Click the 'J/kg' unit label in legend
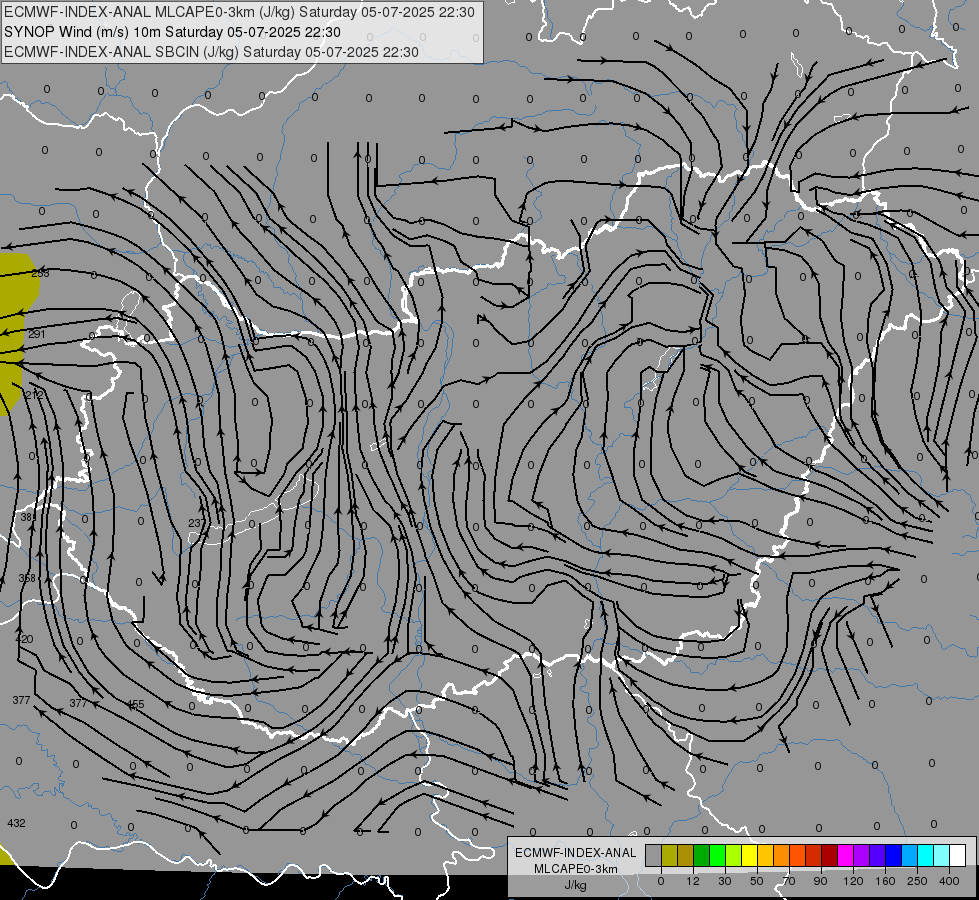The image size is (979, 900). pyautogui.click(x=575, y=885)
